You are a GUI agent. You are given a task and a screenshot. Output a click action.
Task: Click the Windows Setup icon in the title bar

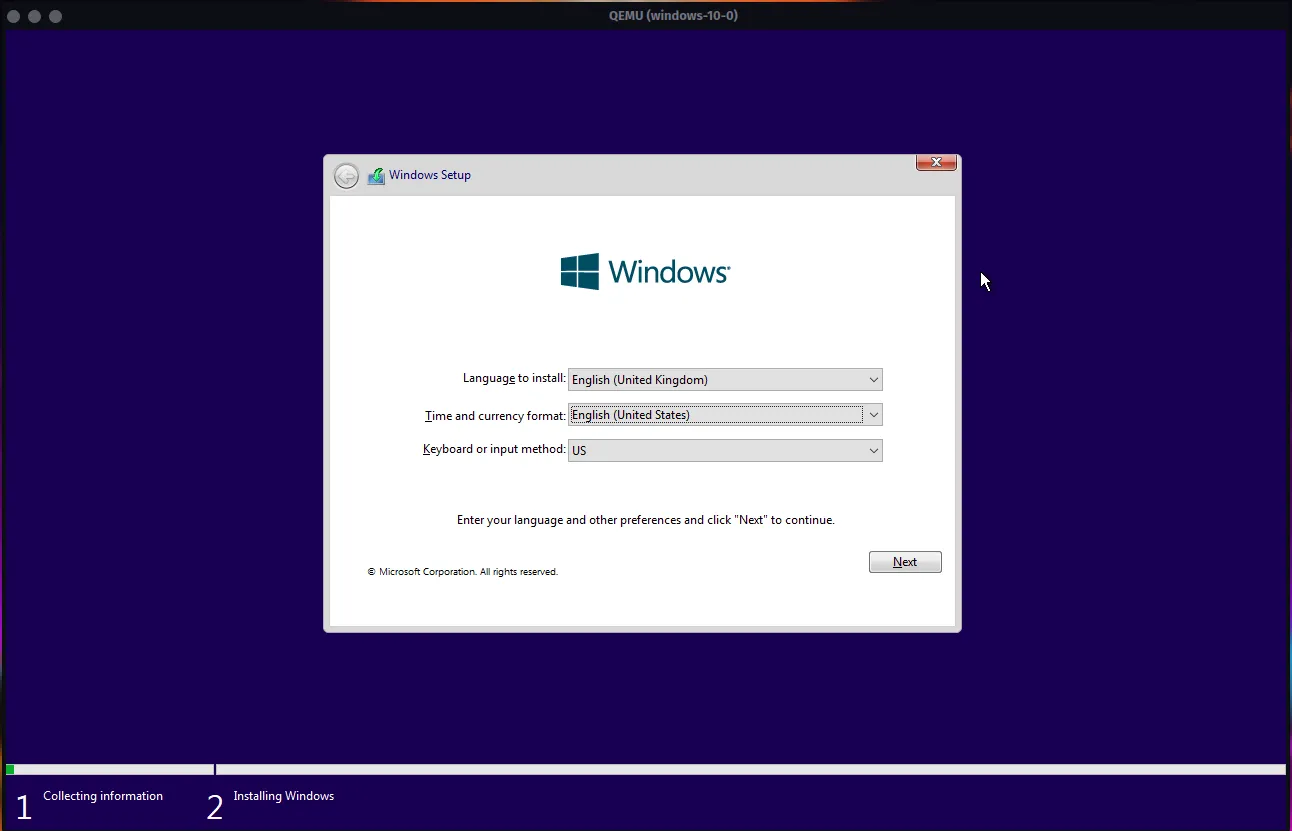(x=376, y=175)
